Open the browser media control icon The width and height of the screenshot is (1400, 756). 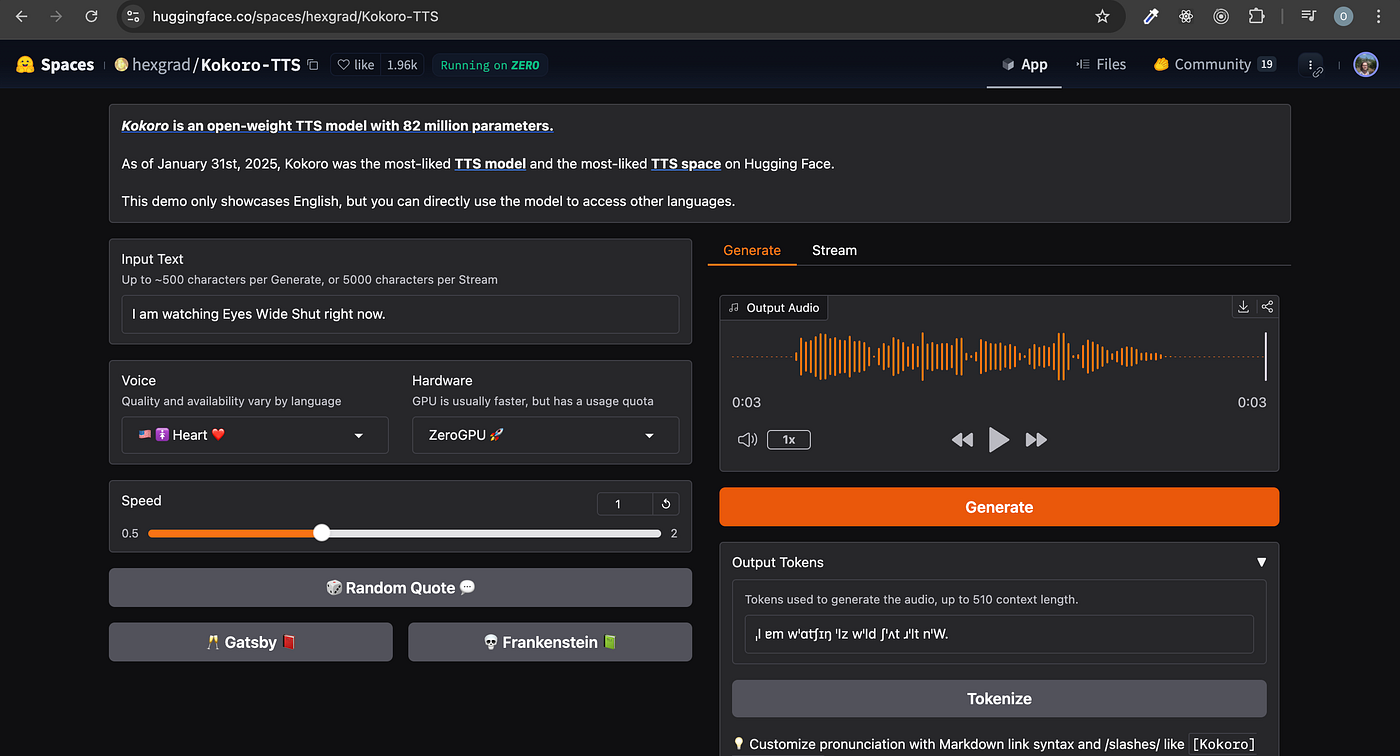(x=1308, y=16)
